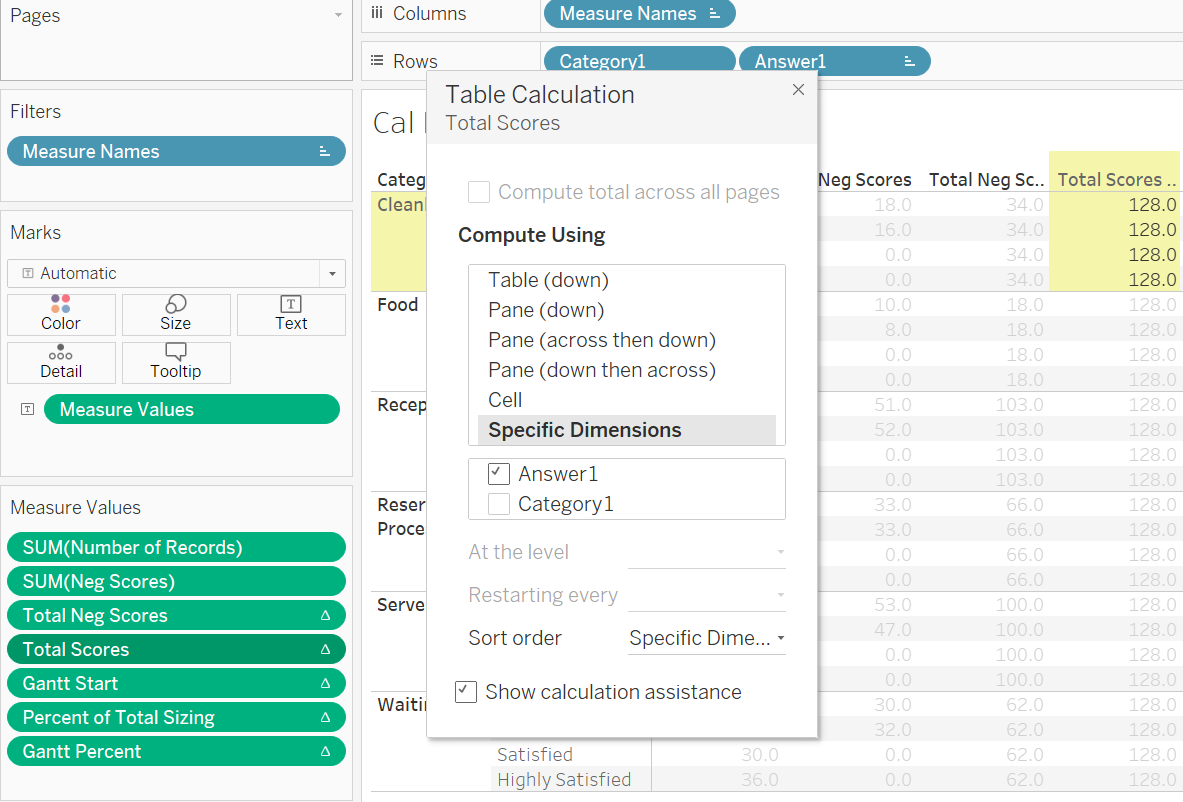Open the Sort order dropdown
The width and height of the screenshot is (1183, 802).
pyautogui.click(x=707, y=637)
